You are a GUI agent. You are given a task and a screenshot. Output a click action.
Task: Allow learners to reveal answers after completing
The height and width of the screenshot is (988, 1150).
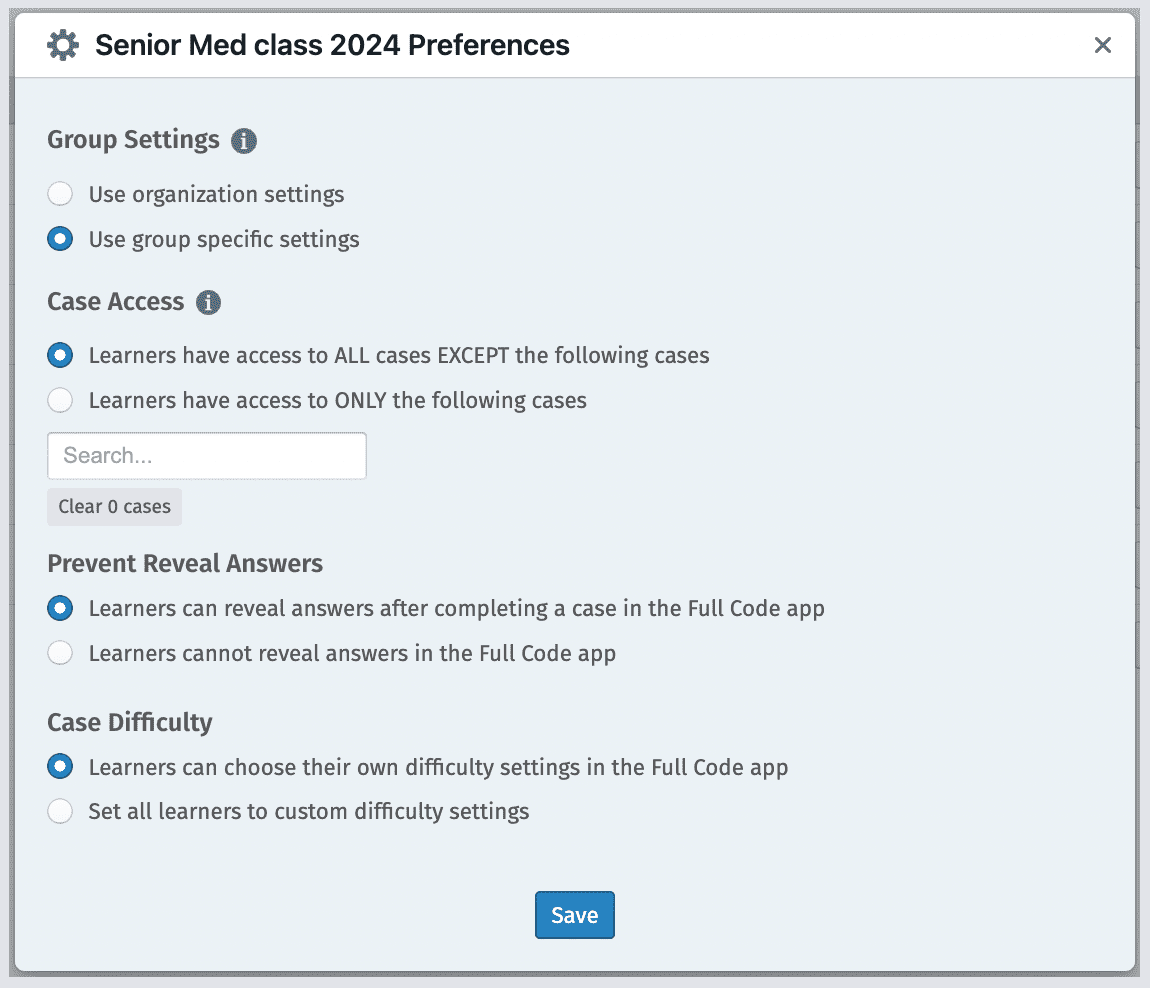[x=60, y=608]
